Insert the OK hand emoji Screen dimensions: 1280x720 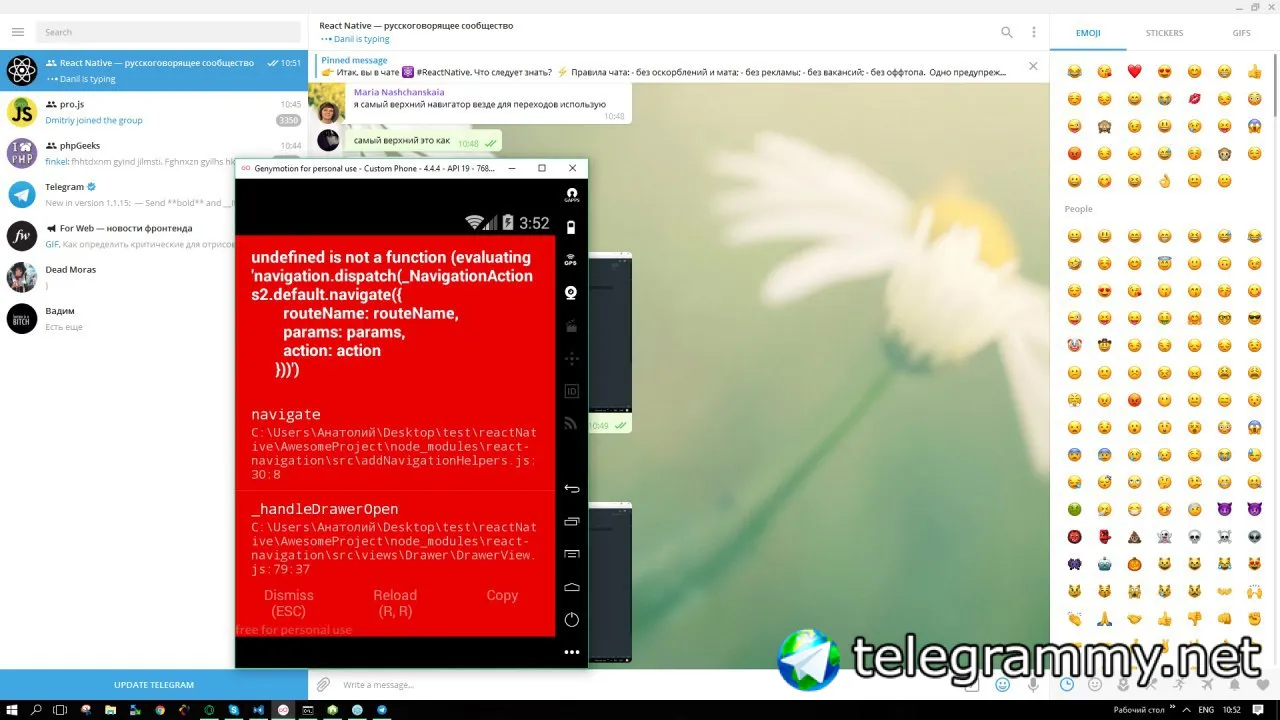[1164, 181]
